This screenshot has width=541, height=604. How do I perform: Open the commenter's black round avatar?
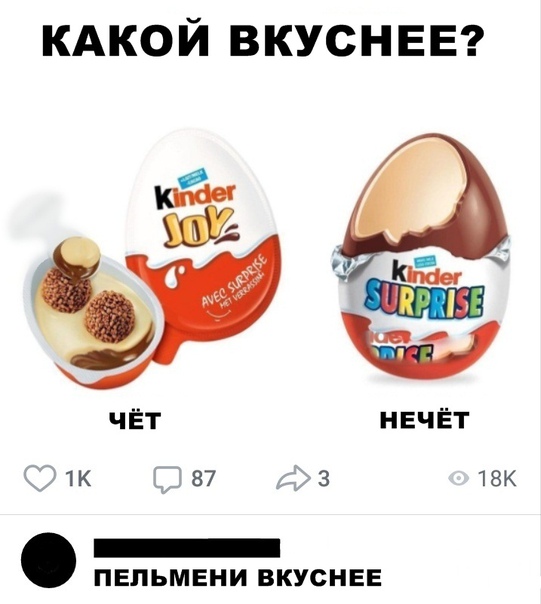pos(48,560)
